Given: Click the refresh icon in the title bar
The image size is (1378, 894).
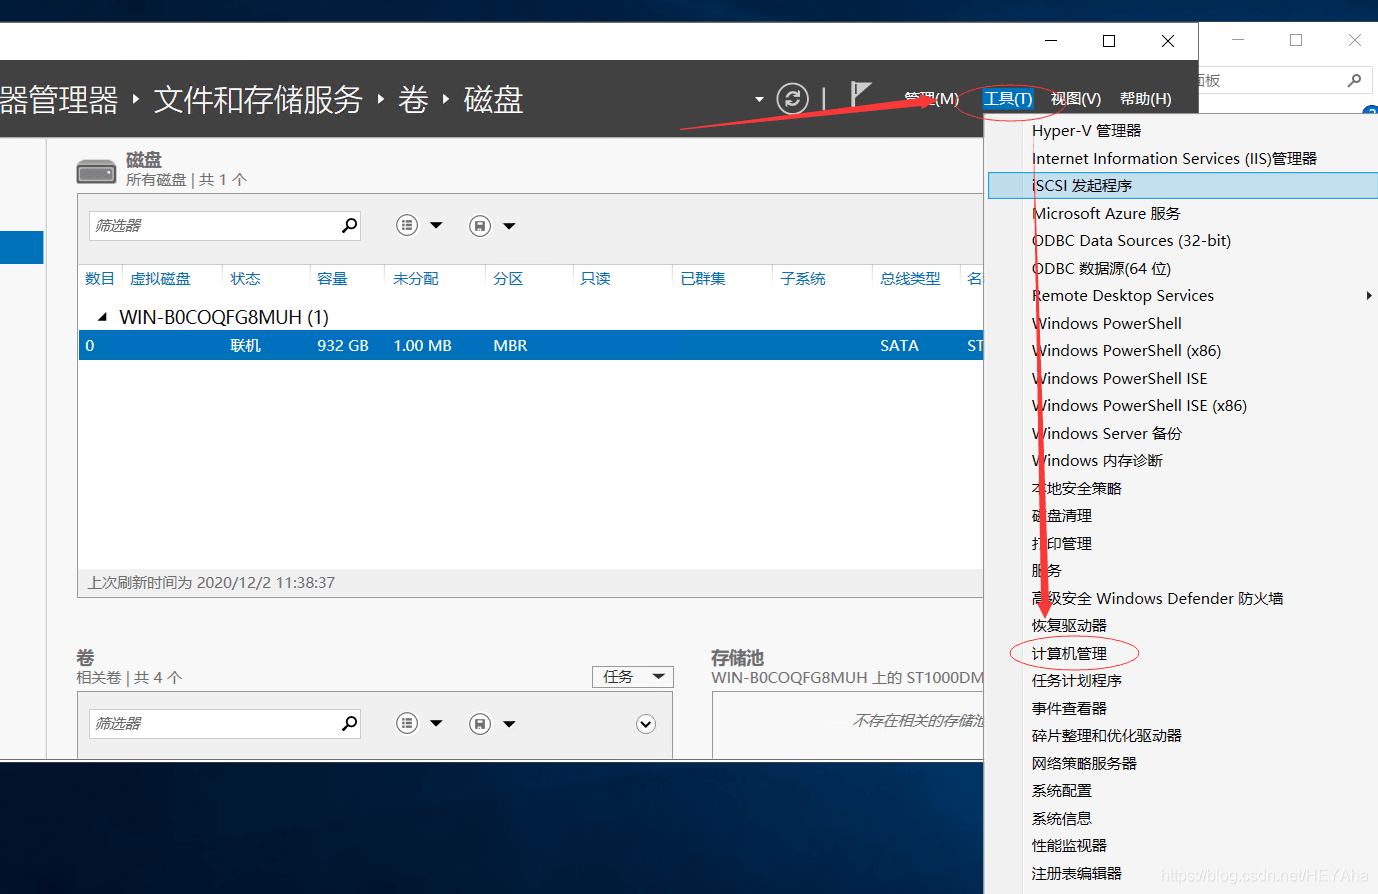Looking at the screenshot, I should (792, 99).
